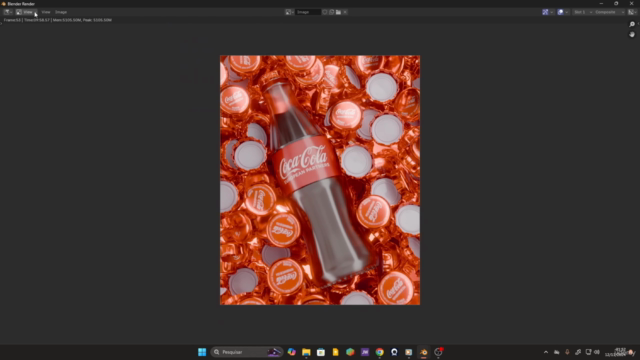Expand the sidebar with small arrow
The image size is (640, 360).
click(x=638, y=24)
